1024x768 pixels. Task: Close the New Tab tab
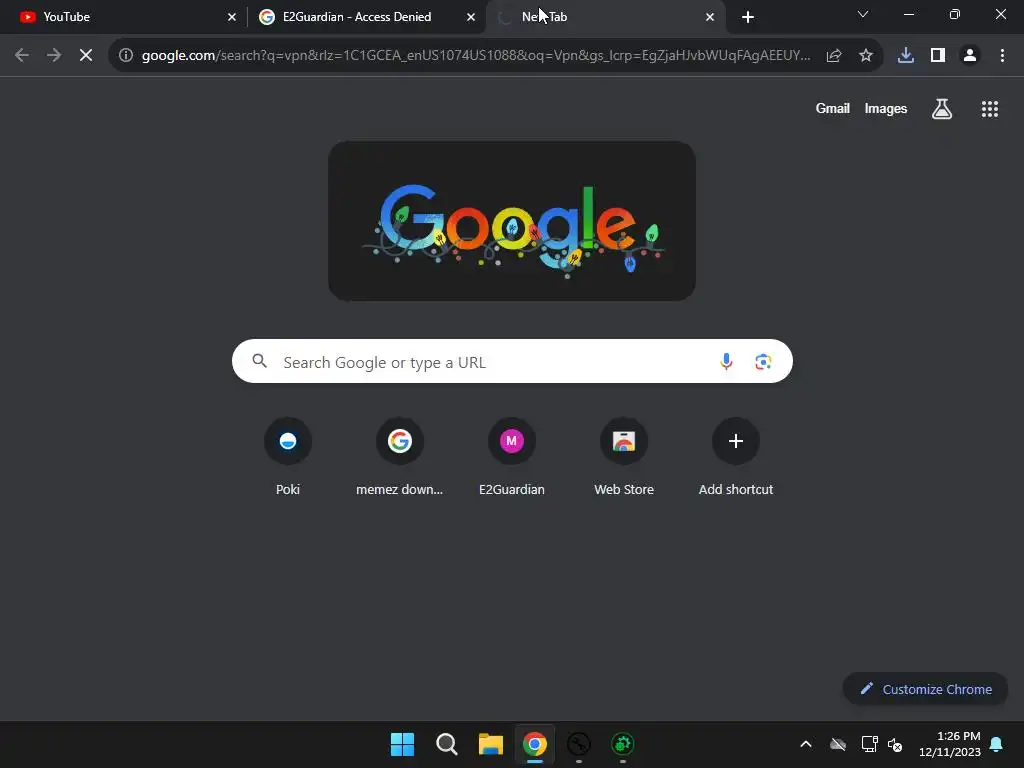coord(710,17)
